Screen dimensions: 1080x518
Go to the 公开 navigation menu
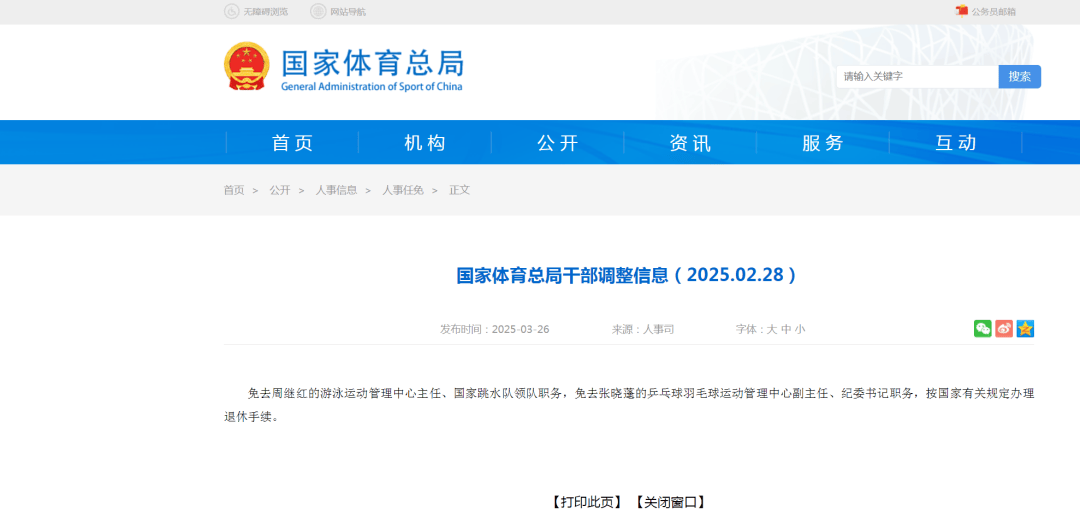click(558, 143)
